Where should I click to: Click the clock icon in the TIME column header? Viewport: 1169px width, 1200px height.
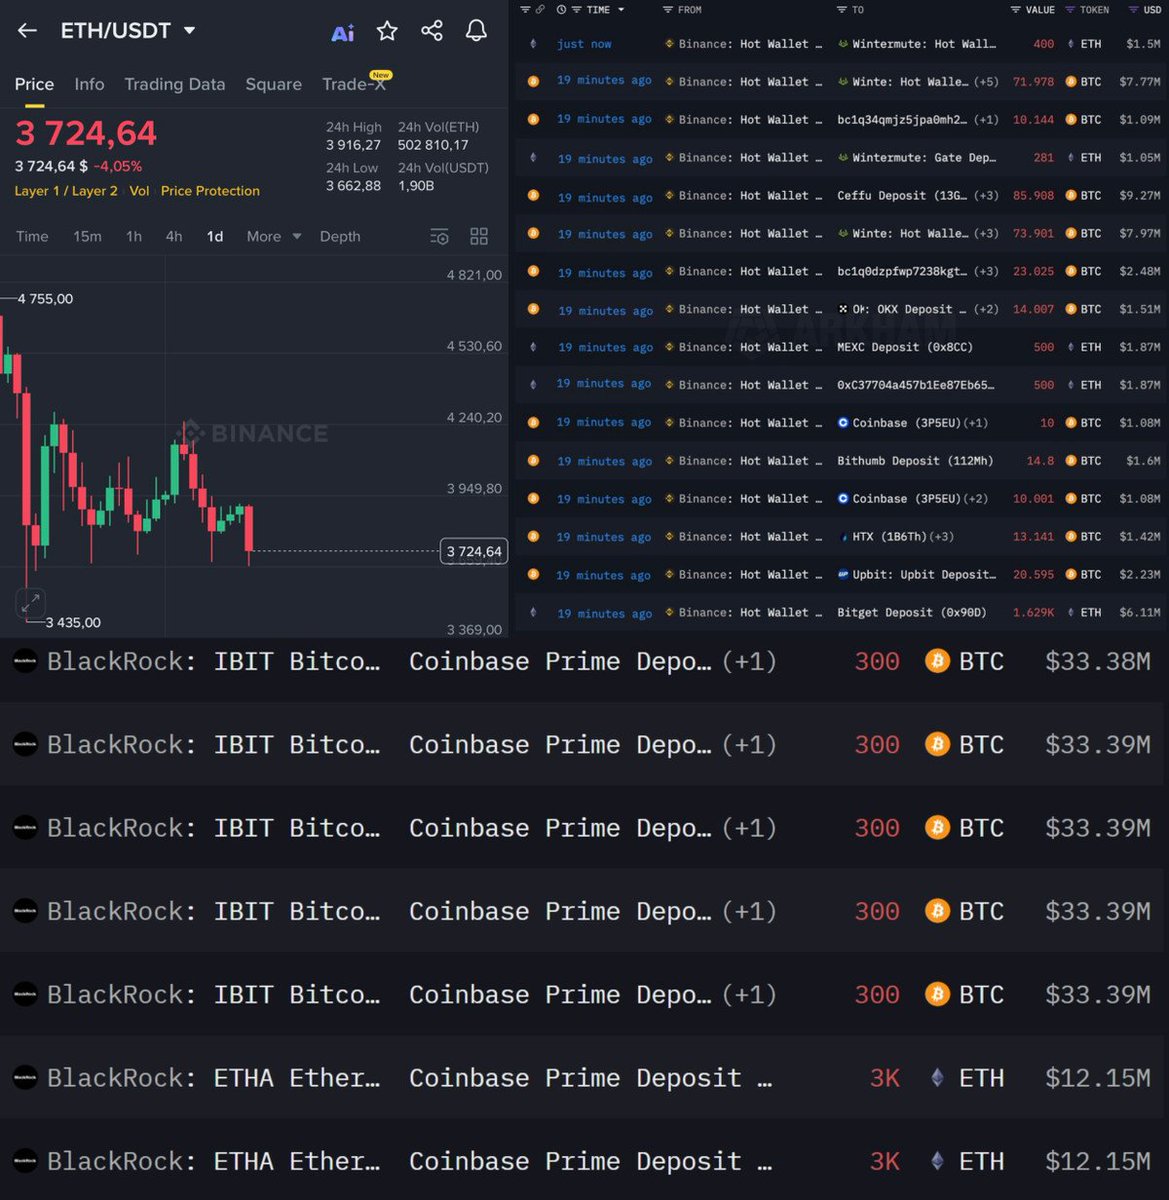click(x=560, y=10)
